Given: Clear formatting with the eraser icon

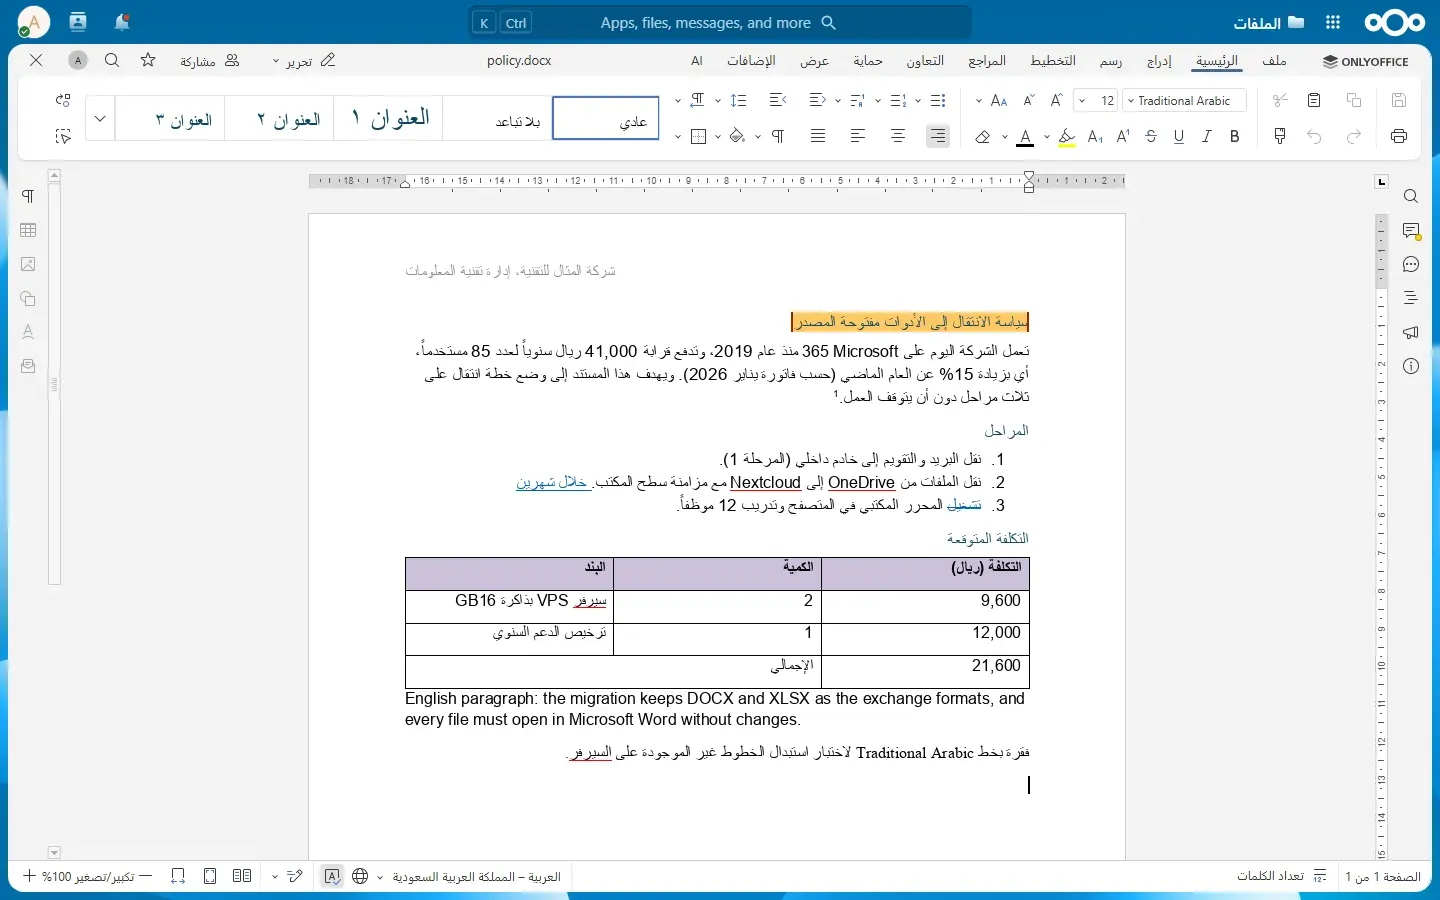Looking at the screenshot, I should [x=983, y=136].
